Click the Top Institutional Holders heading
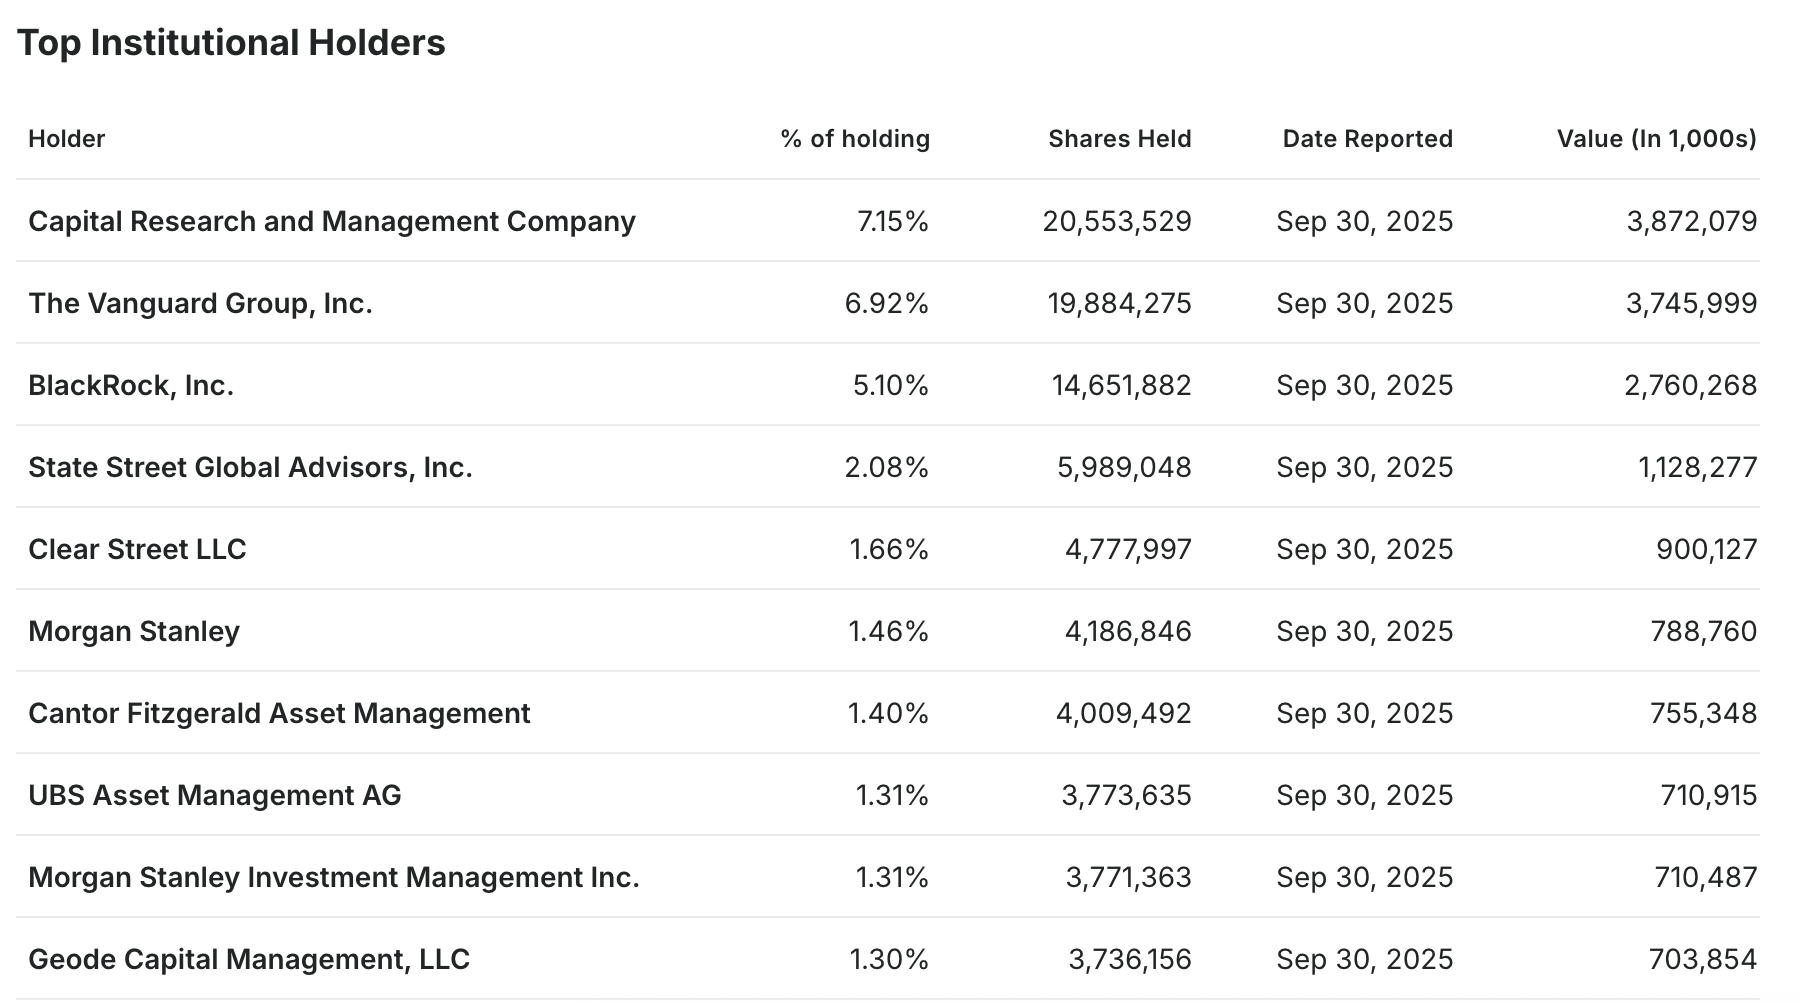 [231, 43]
